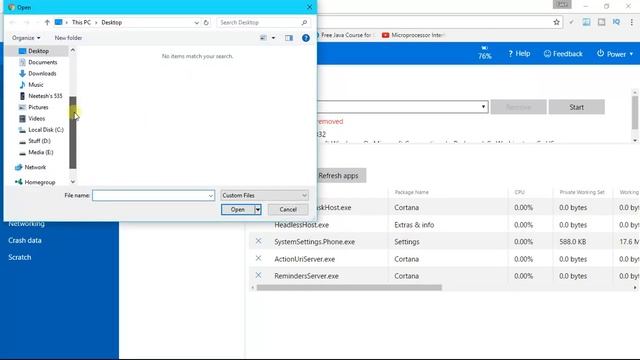Open the Custom Files type dropdown
The width and height of the screenshot is (640, 360).
[264, 196]
